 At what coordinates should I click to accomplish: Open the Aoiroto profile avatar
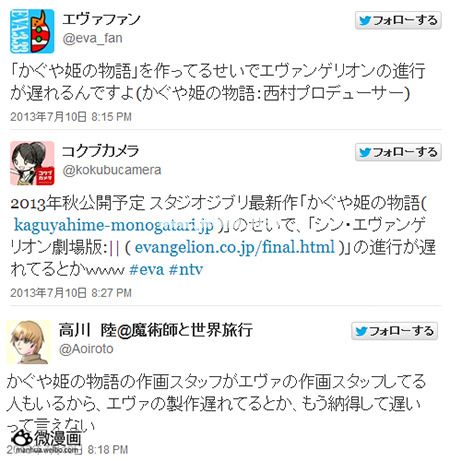pos(29,342)
